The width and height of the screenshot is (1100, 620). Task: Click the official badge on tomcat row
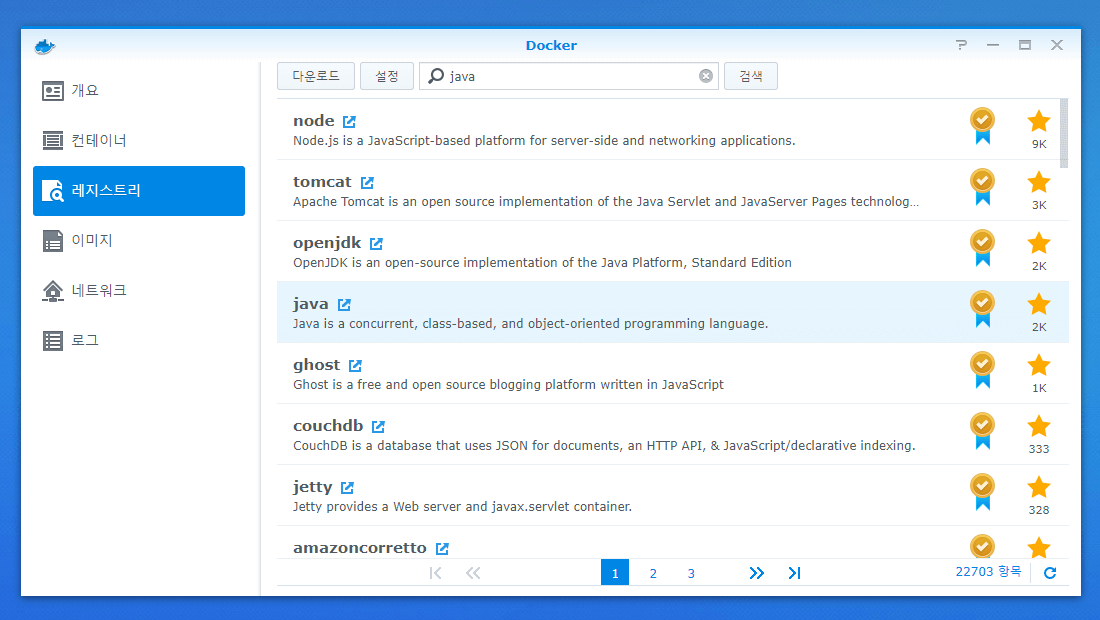point(982,187)
